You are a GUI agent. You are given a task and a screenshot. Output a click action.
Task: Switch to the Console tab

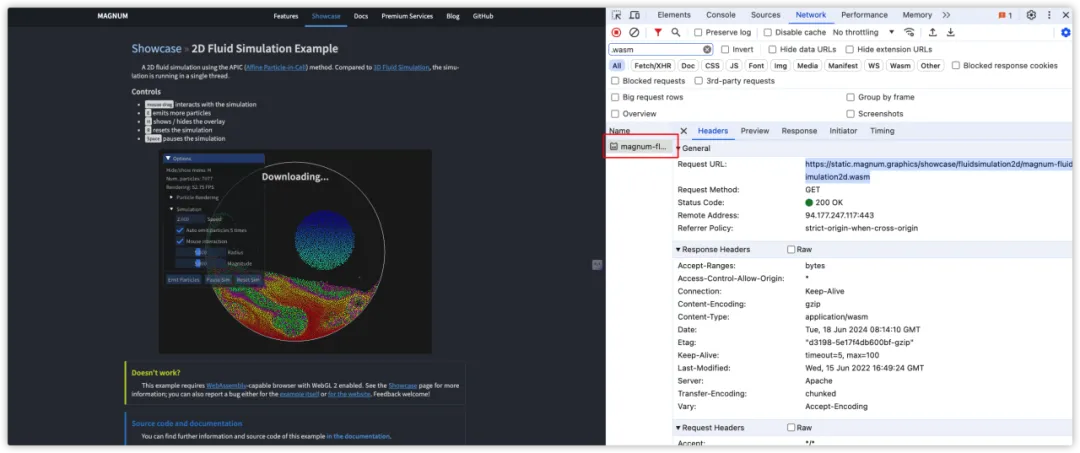pos(720,15)
